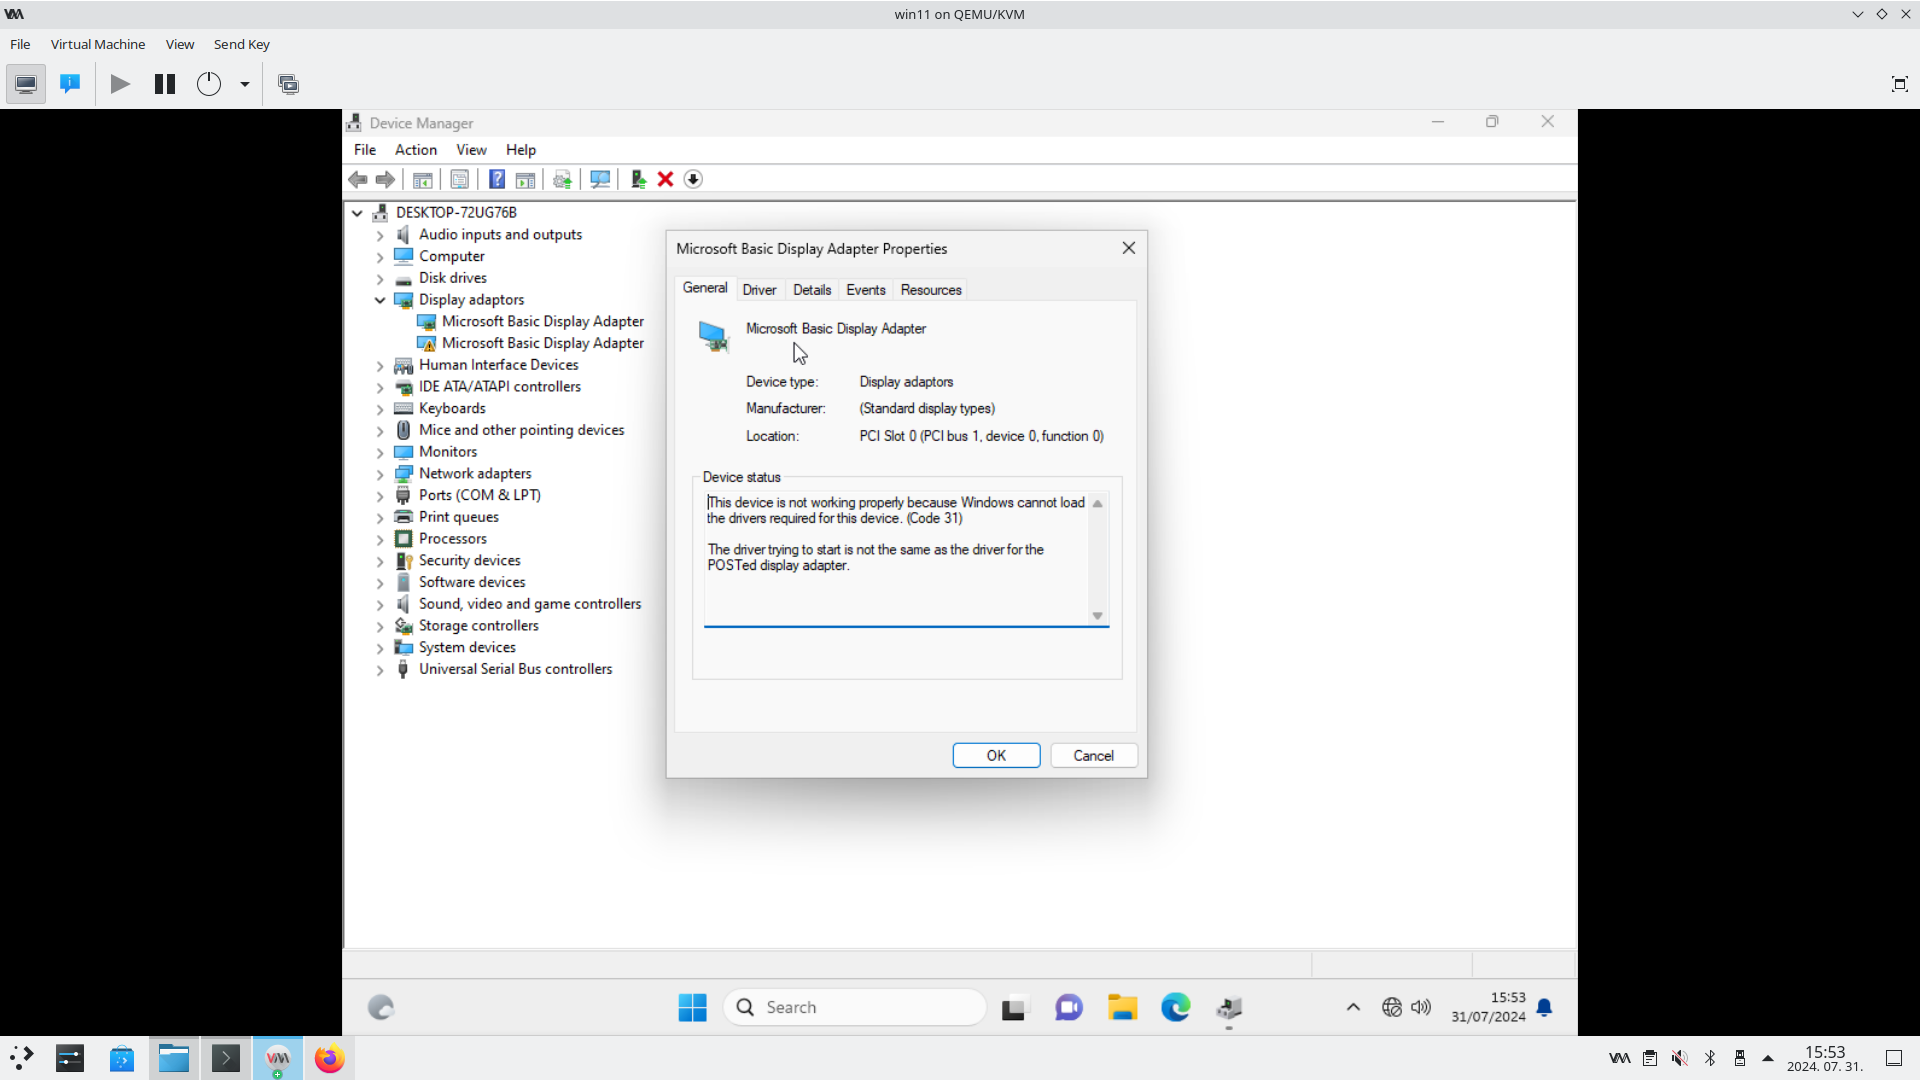Switch to the Driver tab
This screenshot has width=1920, height=1080.
click(x=759, y=290)
